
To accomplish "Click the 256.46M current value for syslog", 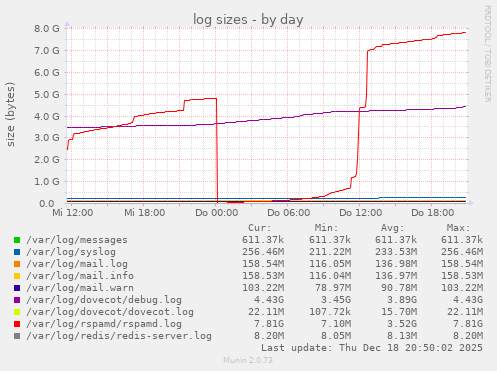I will [x=263, y=252].
